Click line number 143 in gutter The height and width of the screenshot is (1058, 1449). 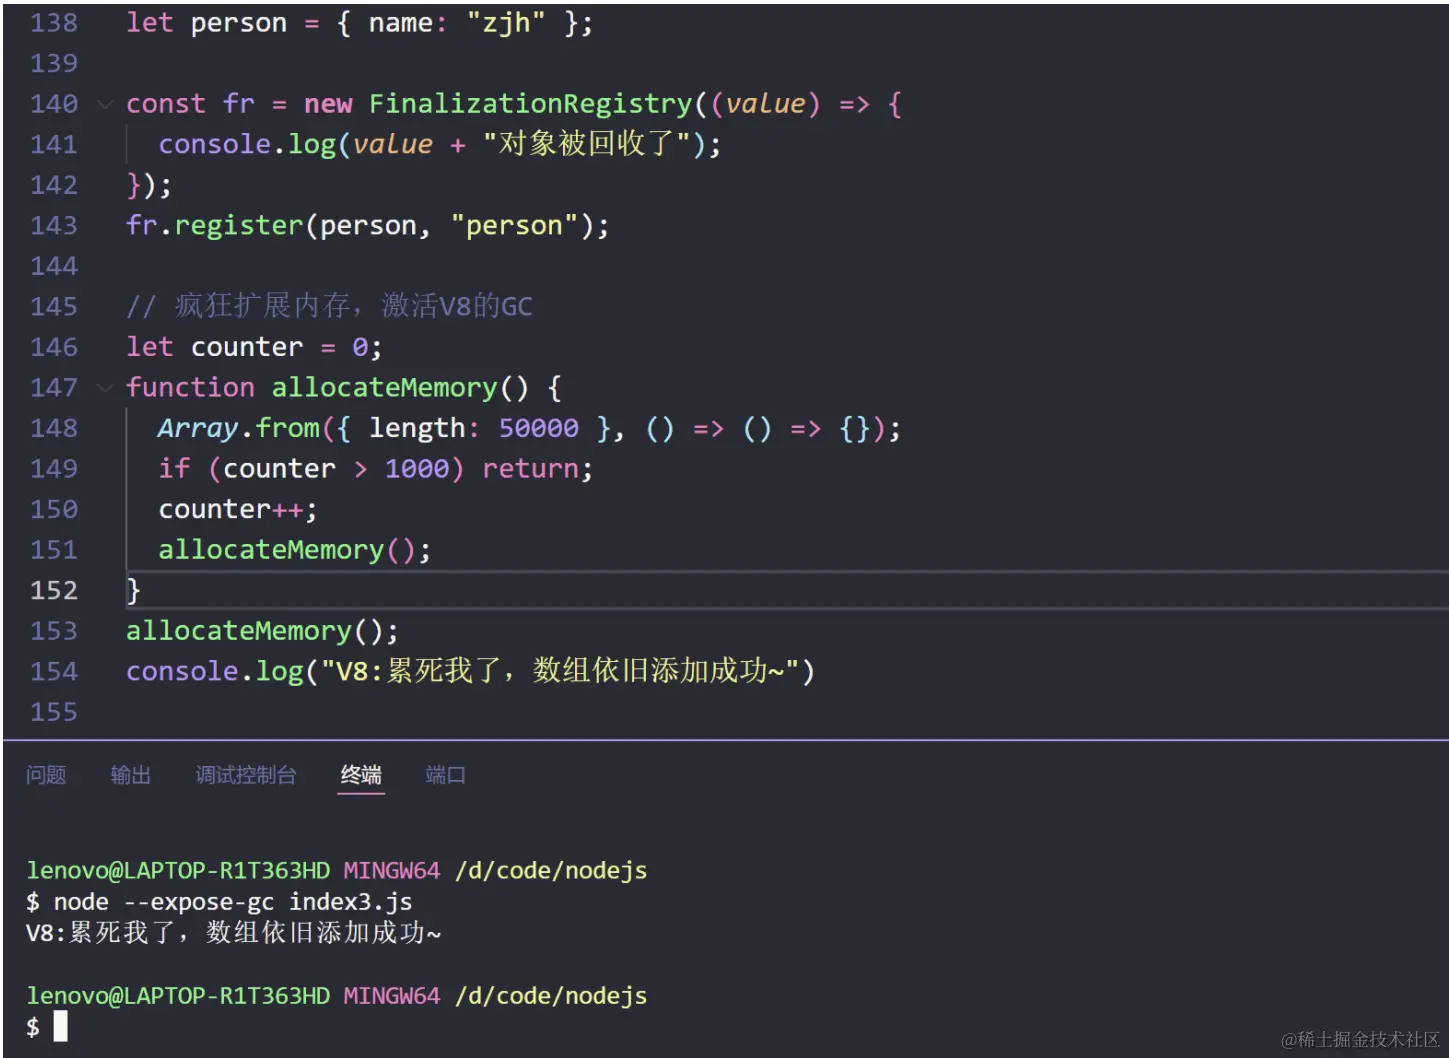coord(54,226)
